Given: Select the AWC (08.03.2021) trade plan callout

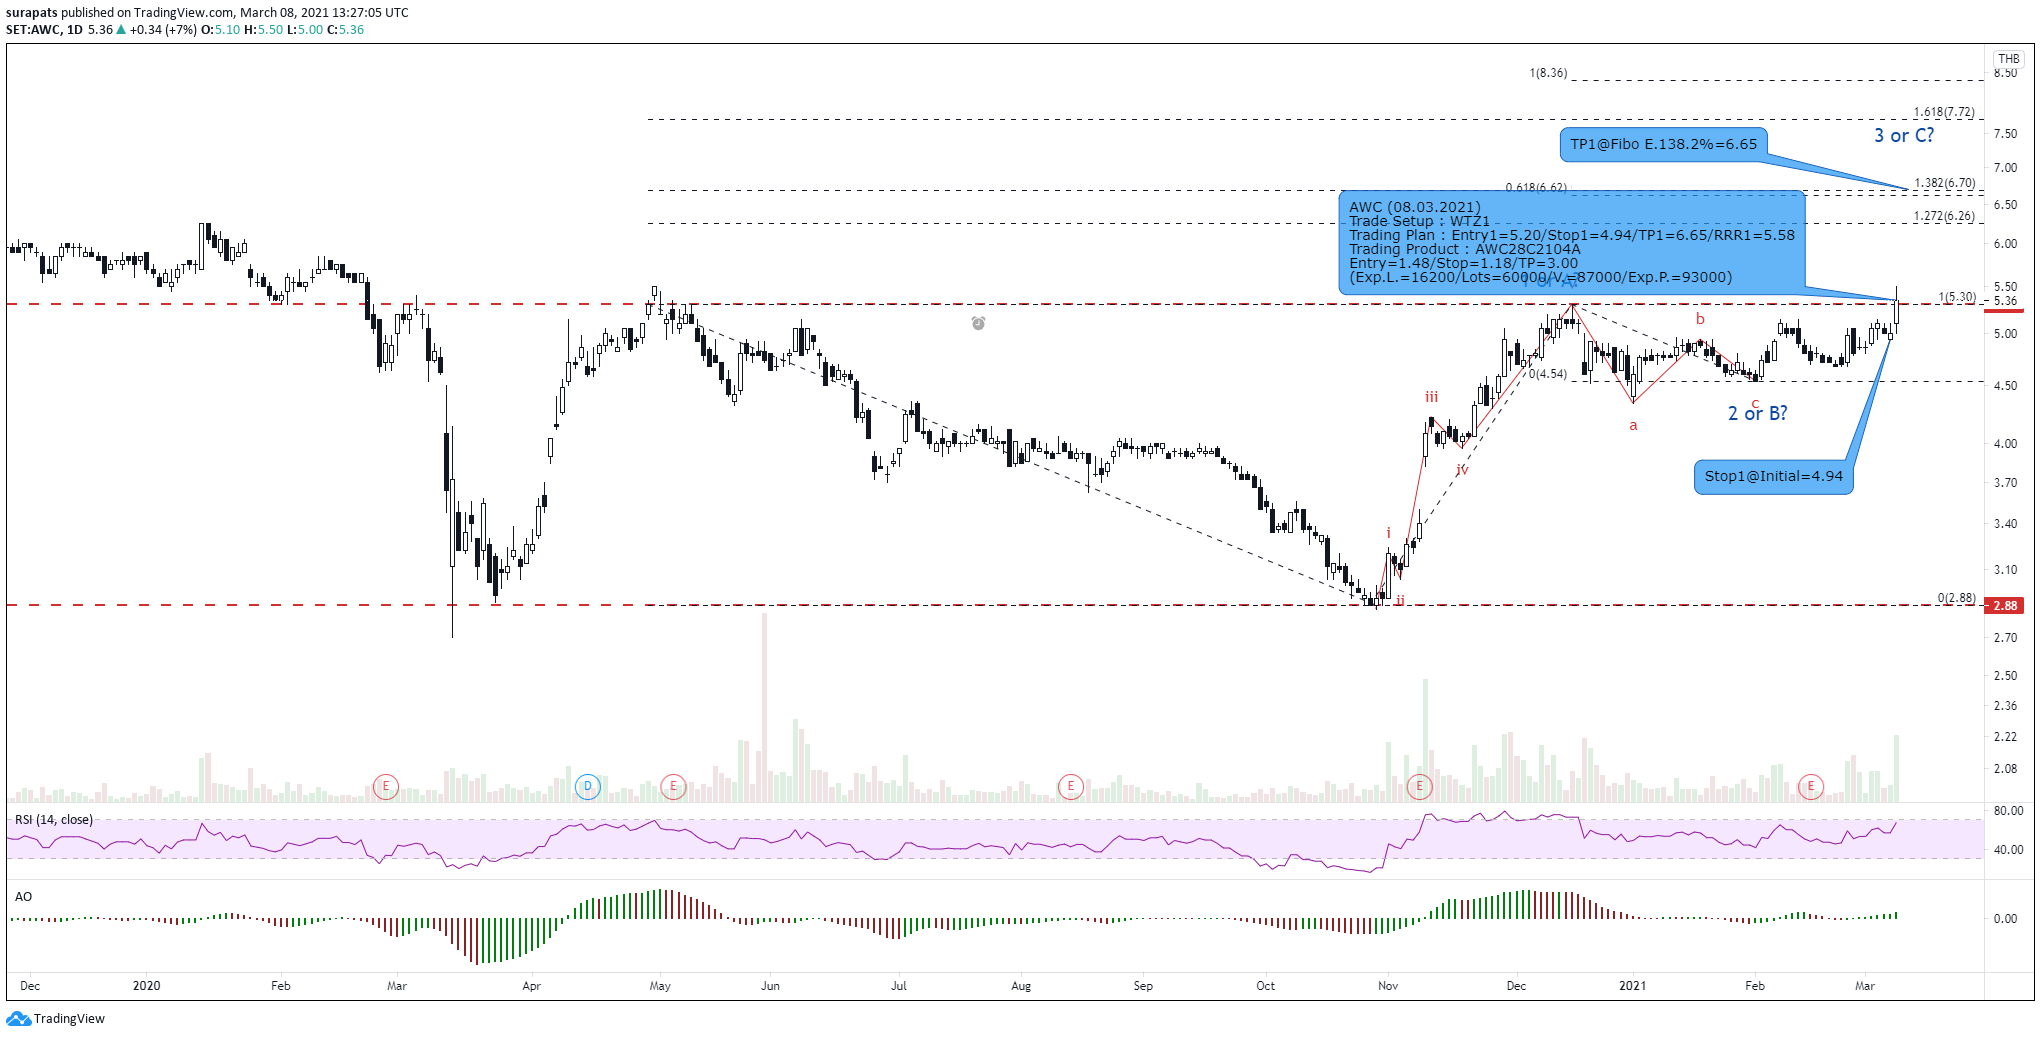Looking at the screenshot, I should click(x=1571, y=242).
